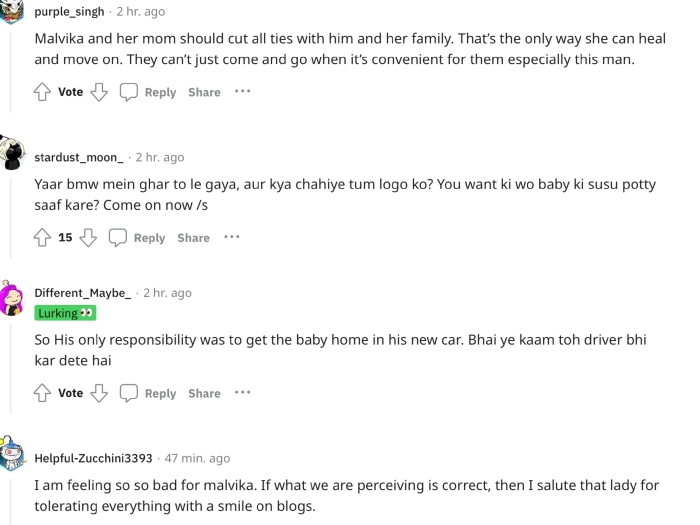Open stardust_moon_ user profile link
The height and width of the screenshot is (525, 700).
pos(79,157)
